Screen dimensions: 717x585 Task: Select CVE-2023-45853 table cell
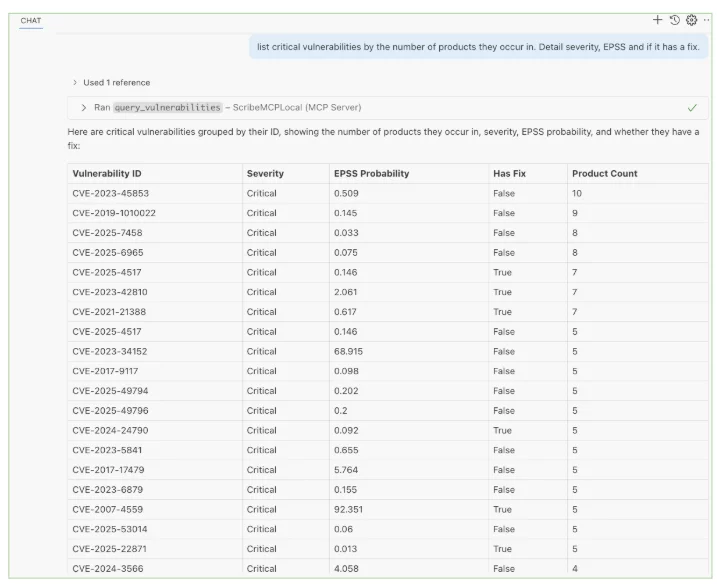tap(111, 193)
